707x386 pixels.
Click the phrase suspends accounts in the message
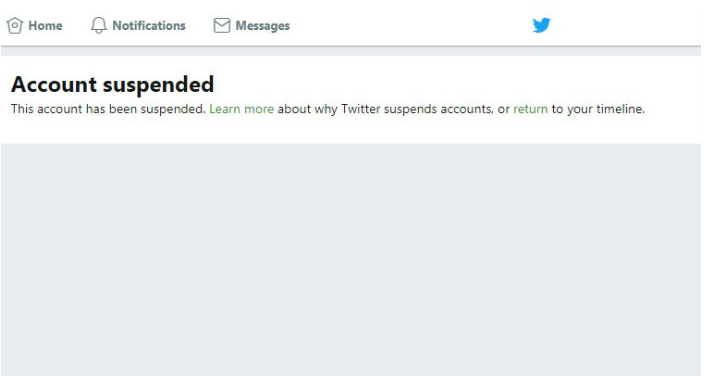click(437, 110)
